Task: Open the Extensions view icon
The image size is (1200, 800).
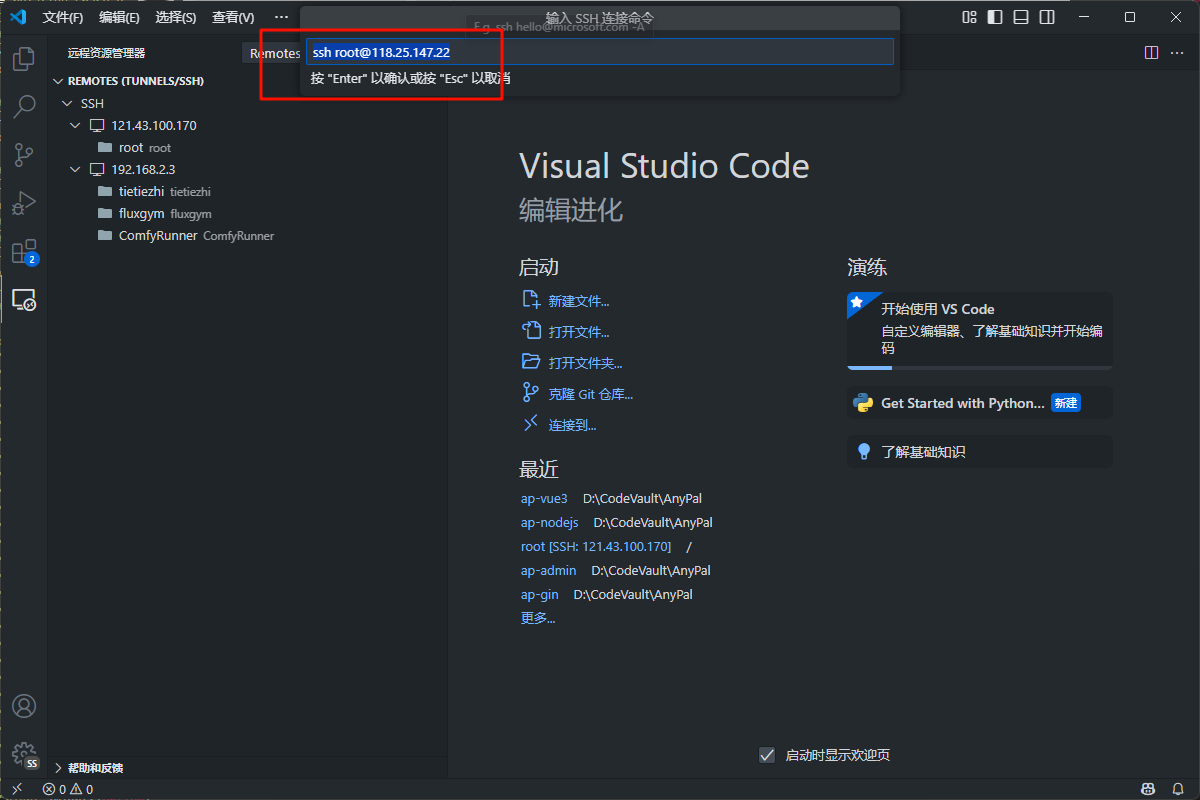Action: (24, 251)
